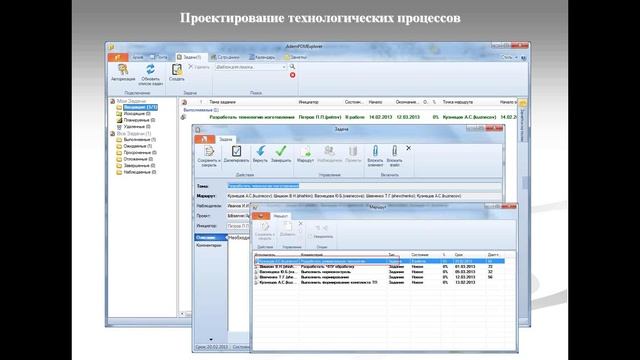Select the Просроченные (0) folder
Viewport: 640px width, 360px height.
[x=140, y=153]
